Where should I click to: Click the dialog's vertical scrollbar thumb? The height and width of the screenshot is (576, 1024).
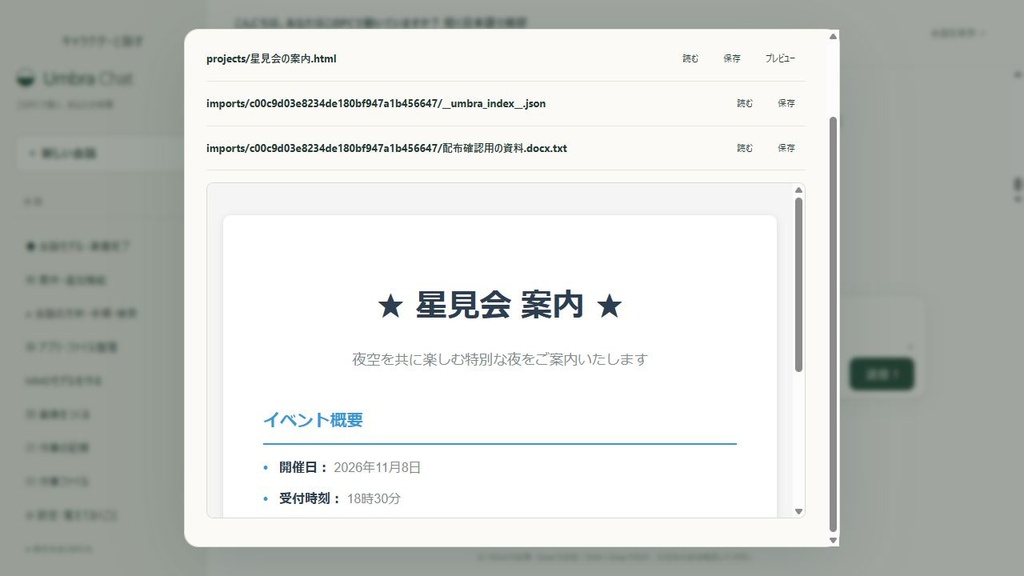point(833,325)
